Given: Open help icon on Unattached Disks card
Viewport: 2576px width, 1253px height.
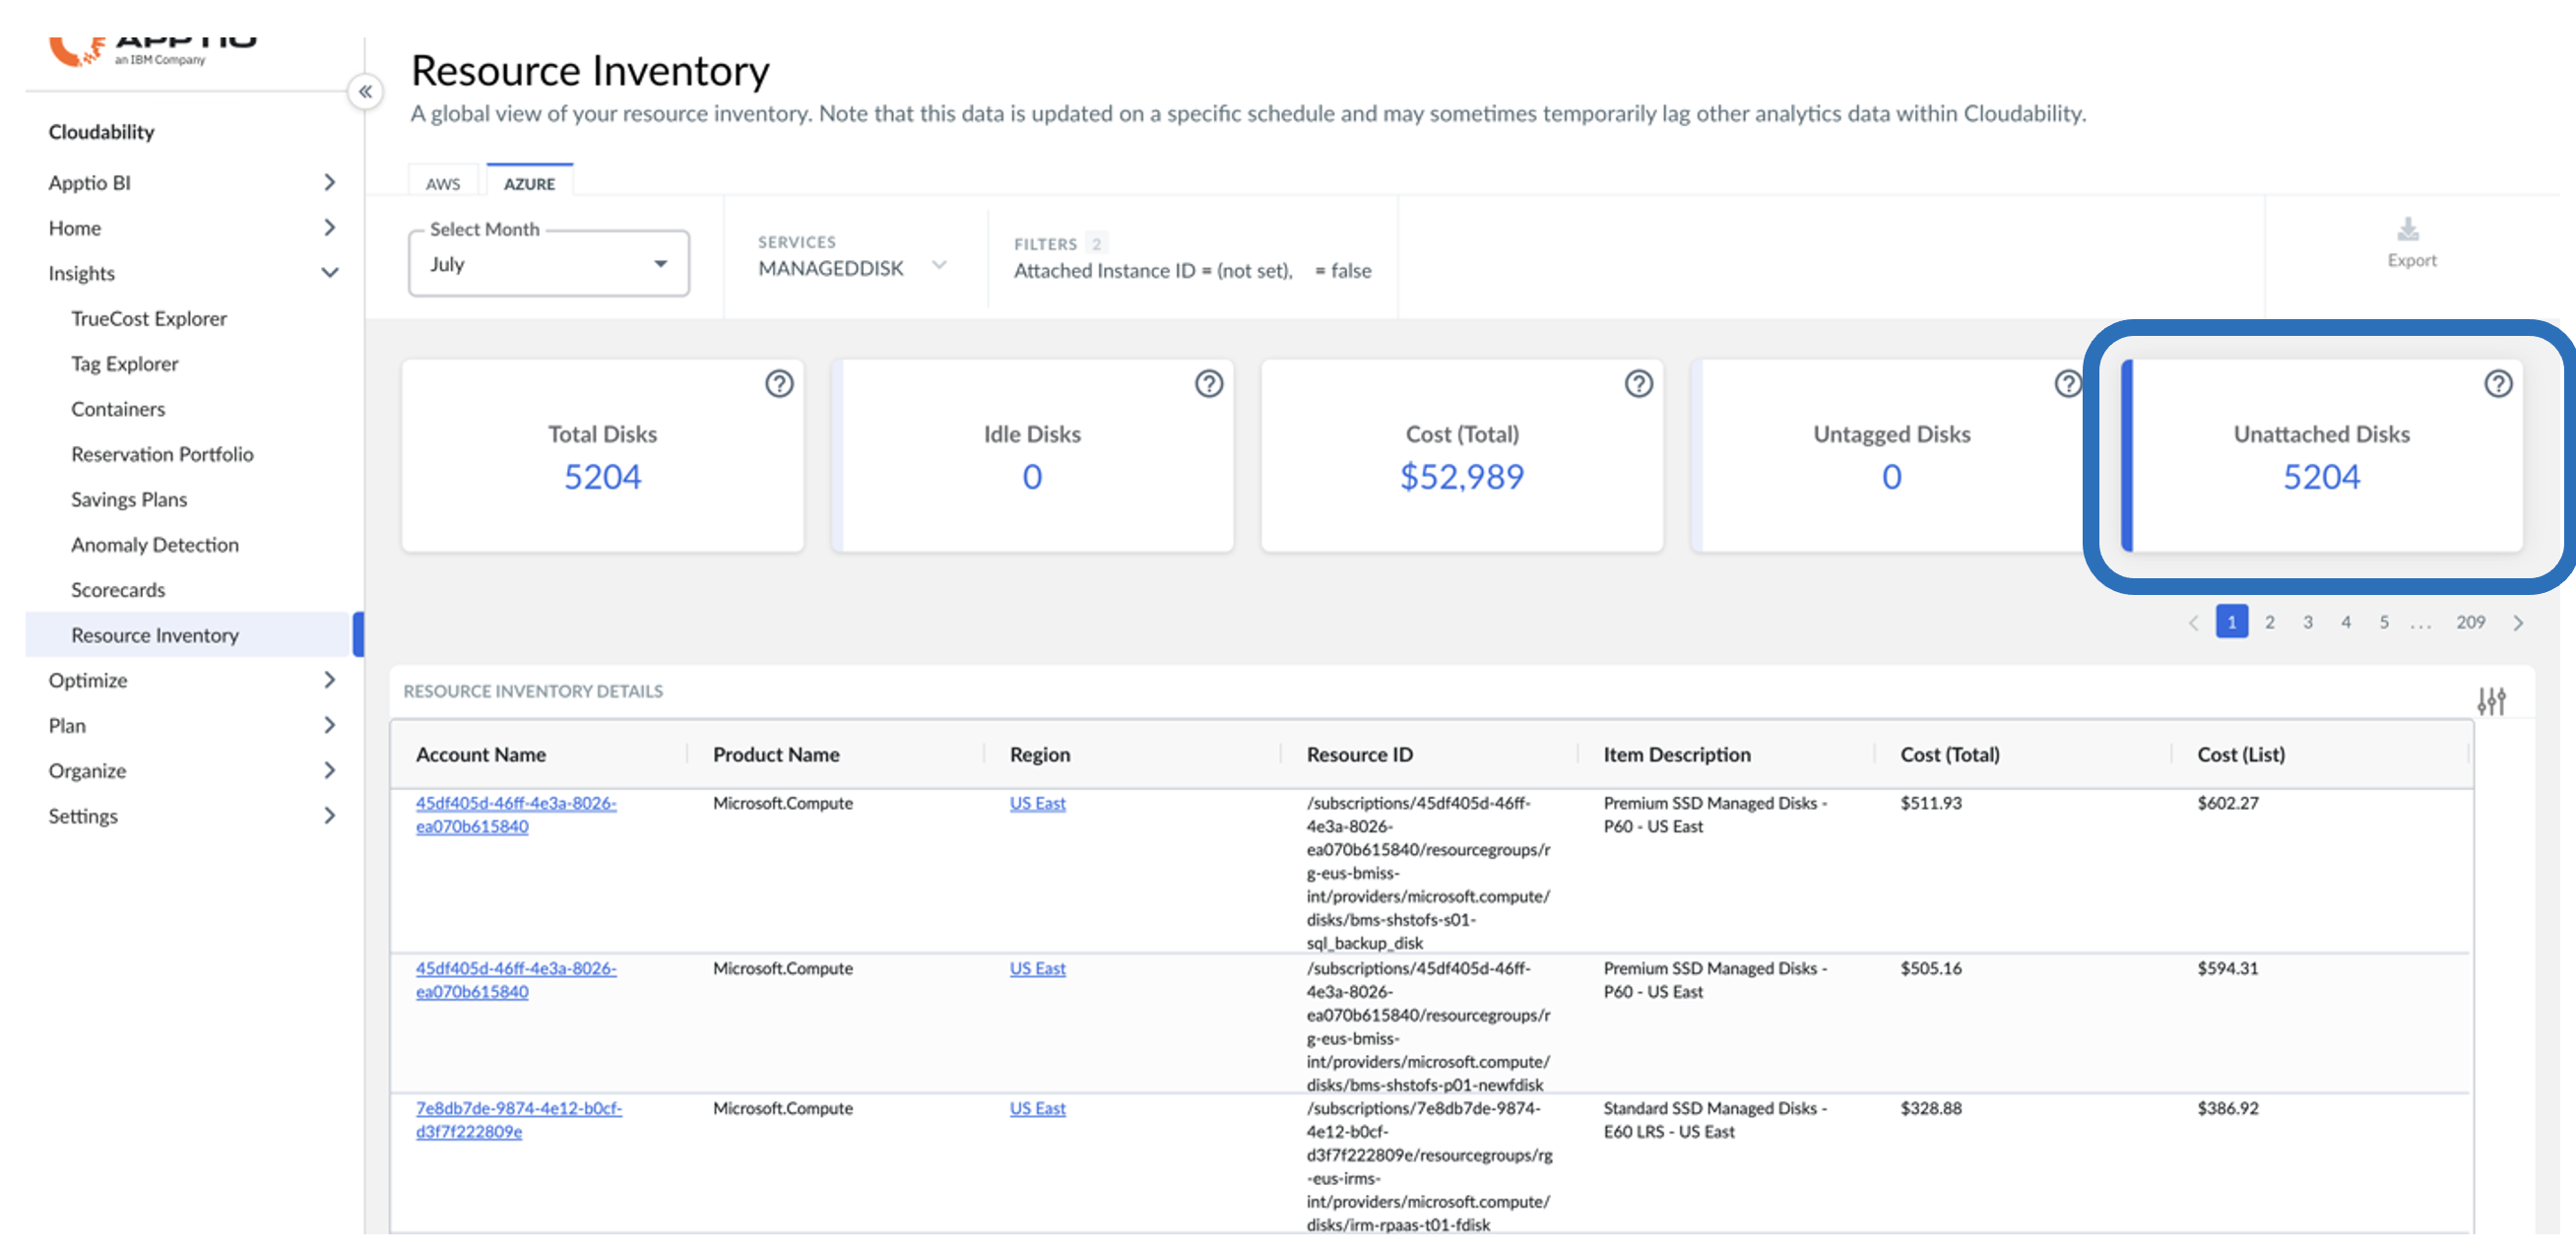Looking at the screenshot, I should pos(2498,383).
